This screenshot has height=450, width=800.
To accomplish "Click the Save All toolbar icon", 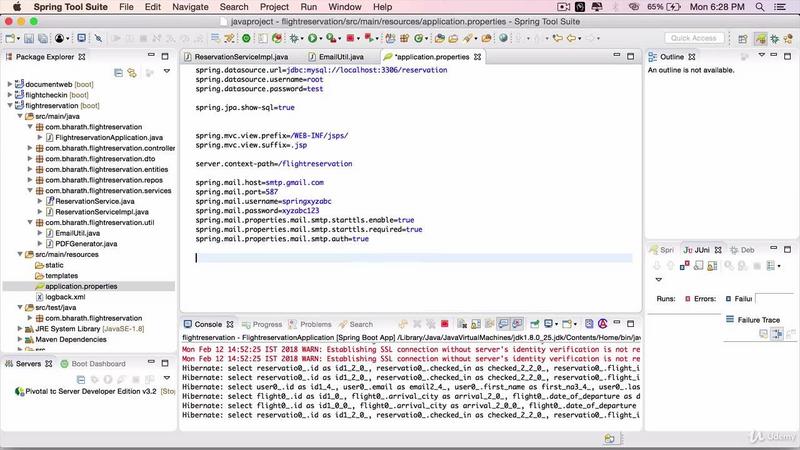I will tap(43, 38).
